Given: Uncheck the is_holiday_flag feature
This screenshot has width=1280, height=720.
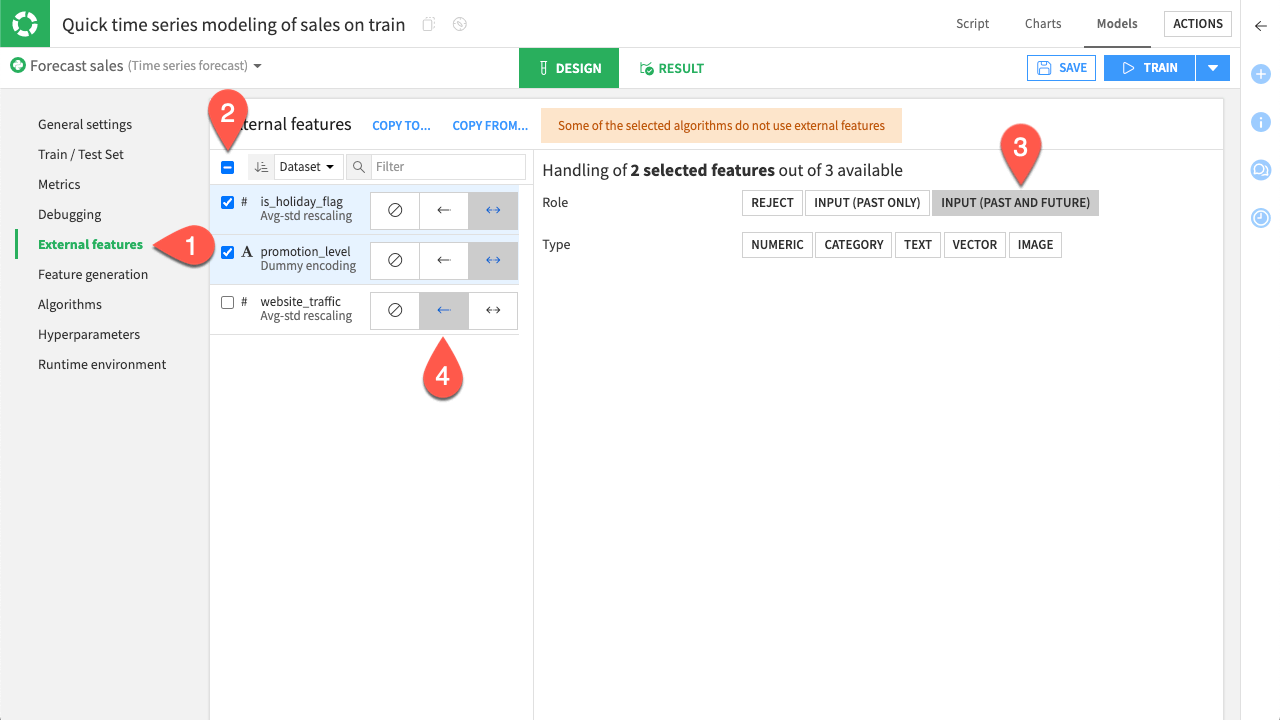Looking at the screenshot, I should click(x=227, y=202).
